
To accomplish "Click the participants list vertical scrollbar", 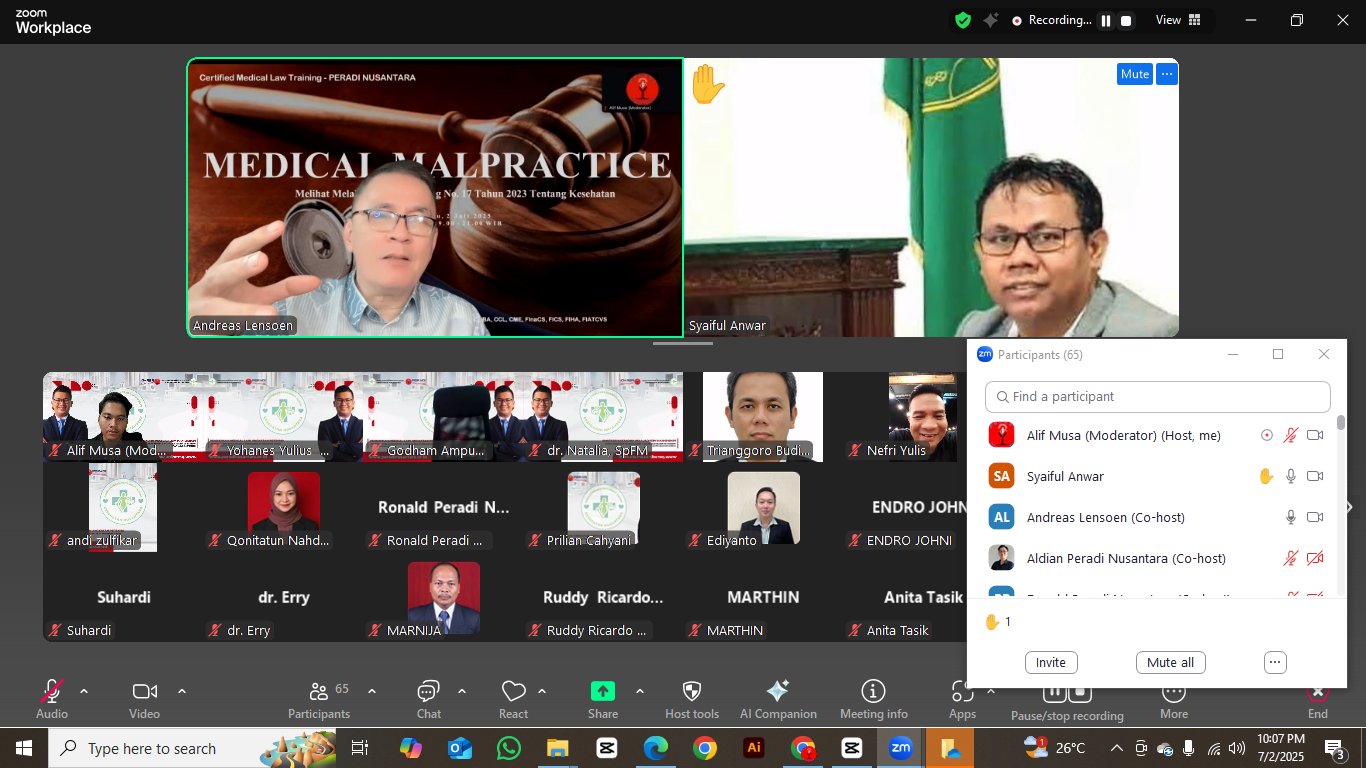I will point(1341,500).
